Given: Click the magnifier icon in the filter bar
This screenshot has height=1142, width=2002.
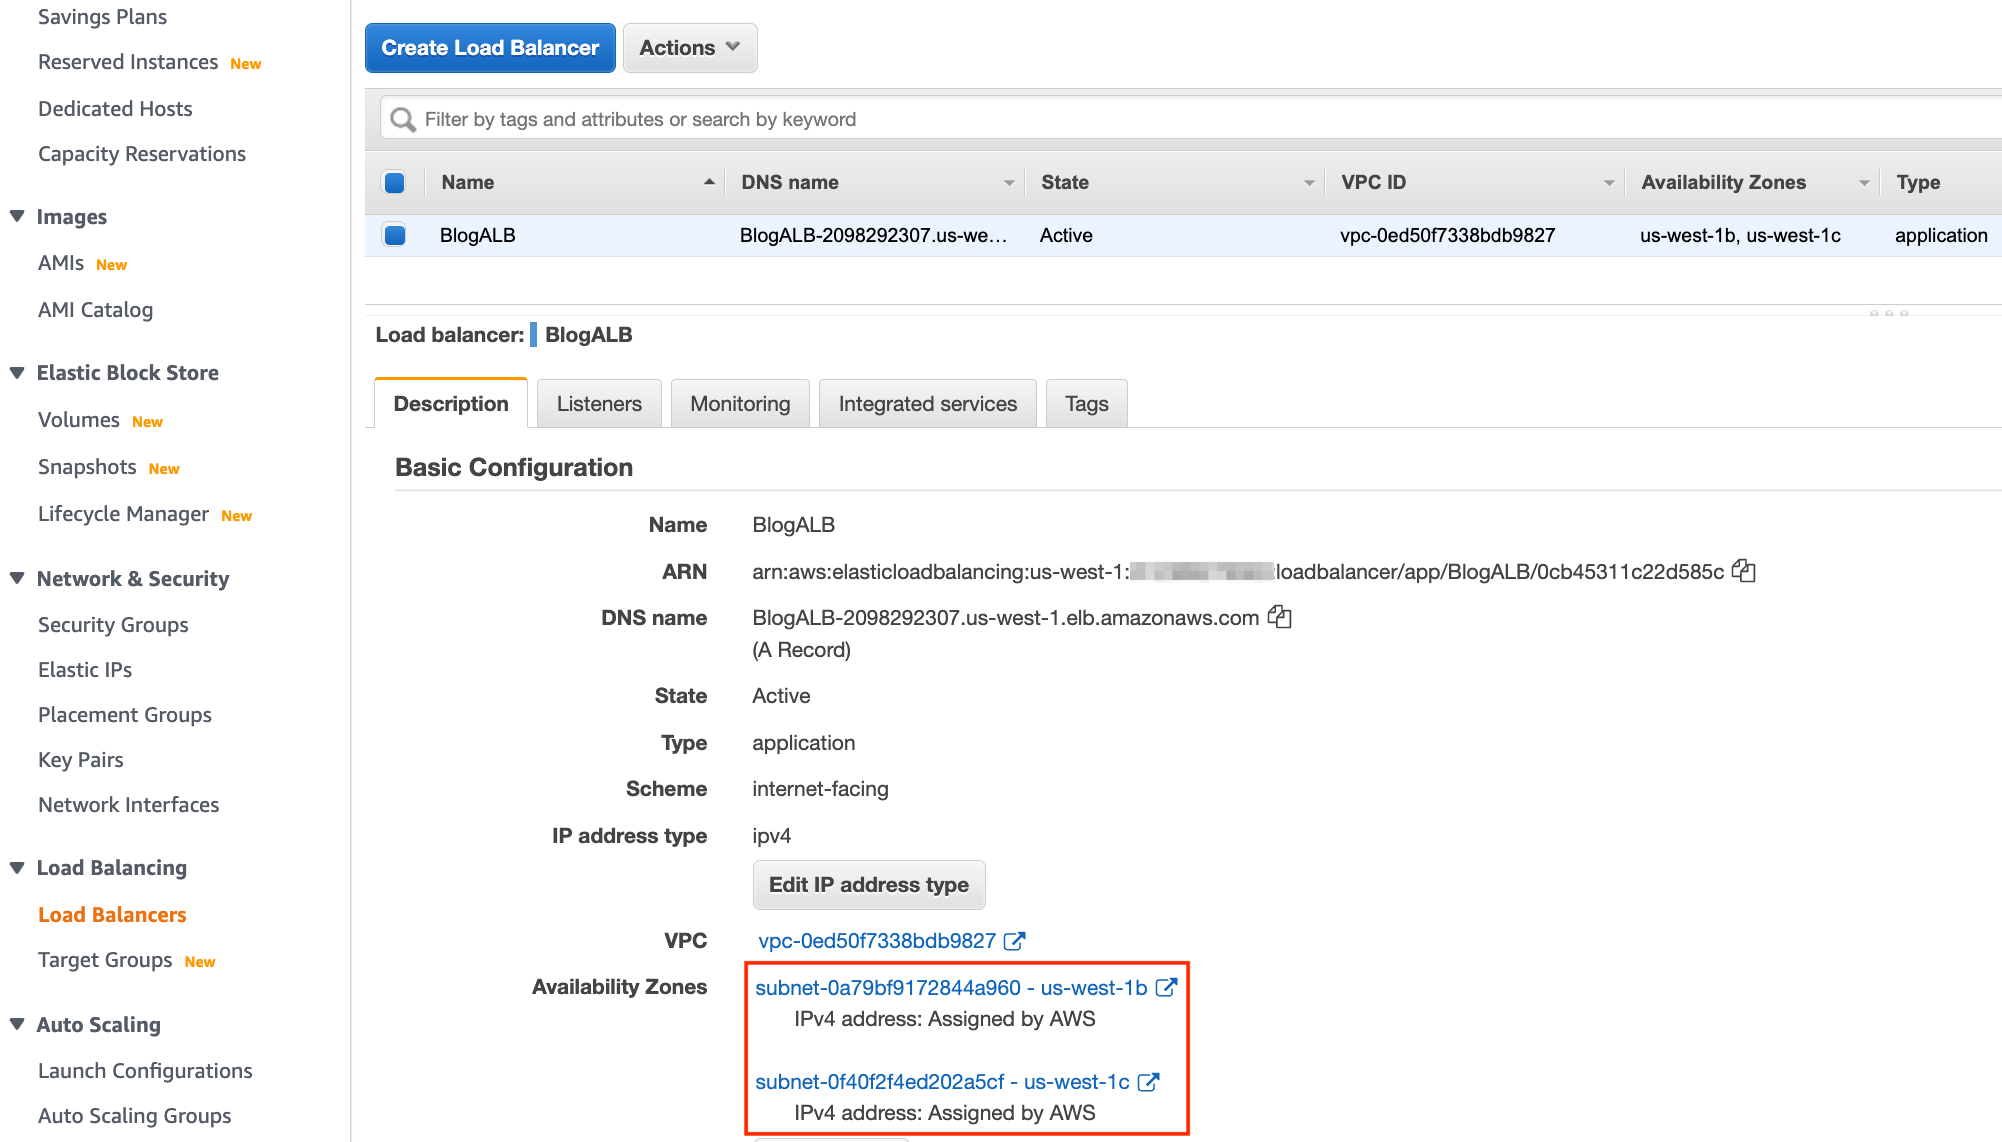Looking at the screenshot, I should (x=402, y=118).
